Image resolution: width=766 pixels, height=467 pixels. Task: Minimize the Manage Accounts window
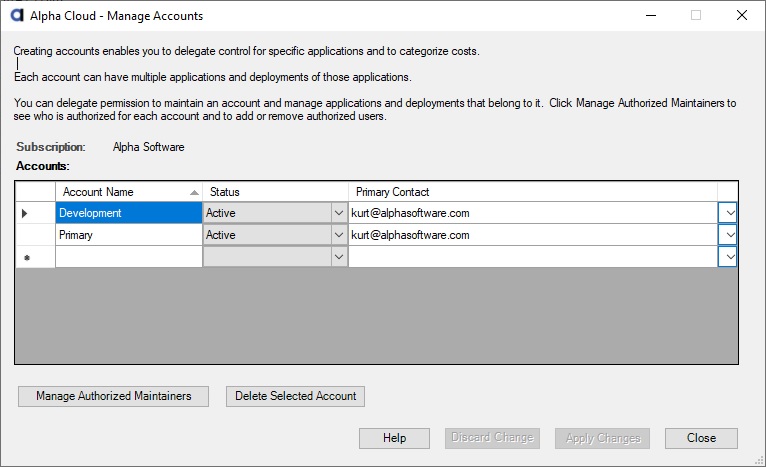[651, 16]
